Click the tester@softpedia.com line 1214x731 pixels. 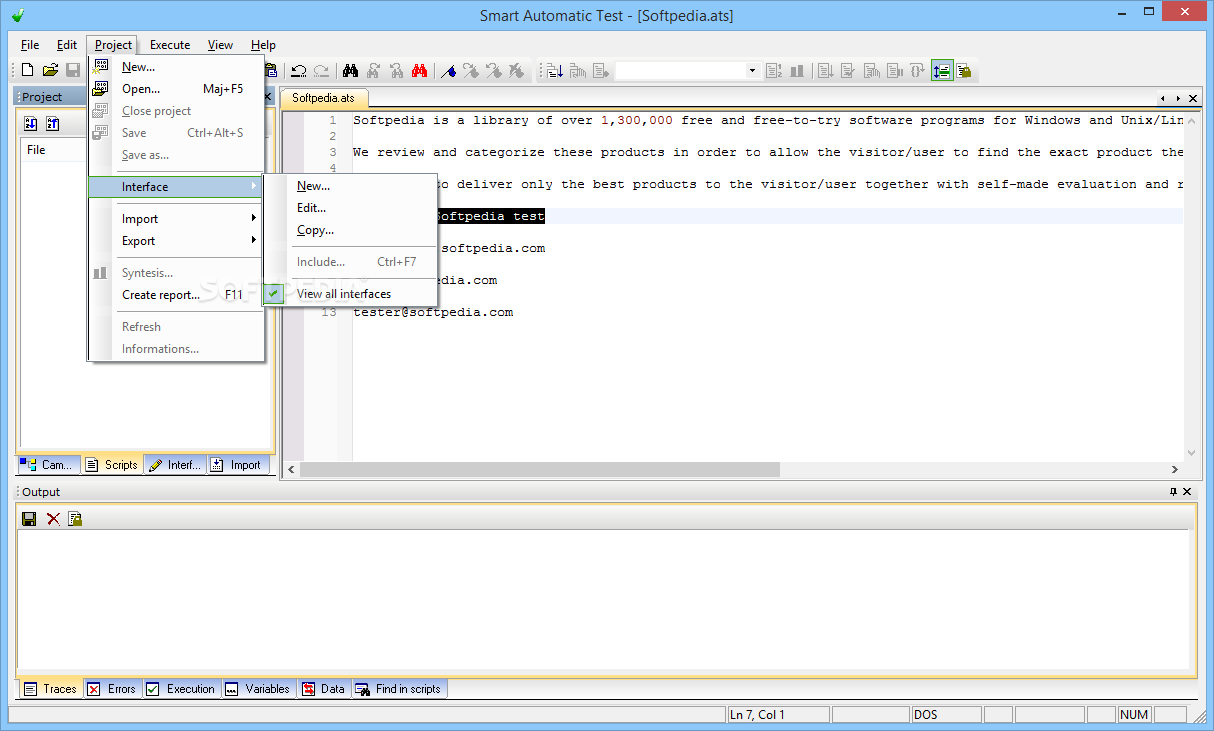433,312
